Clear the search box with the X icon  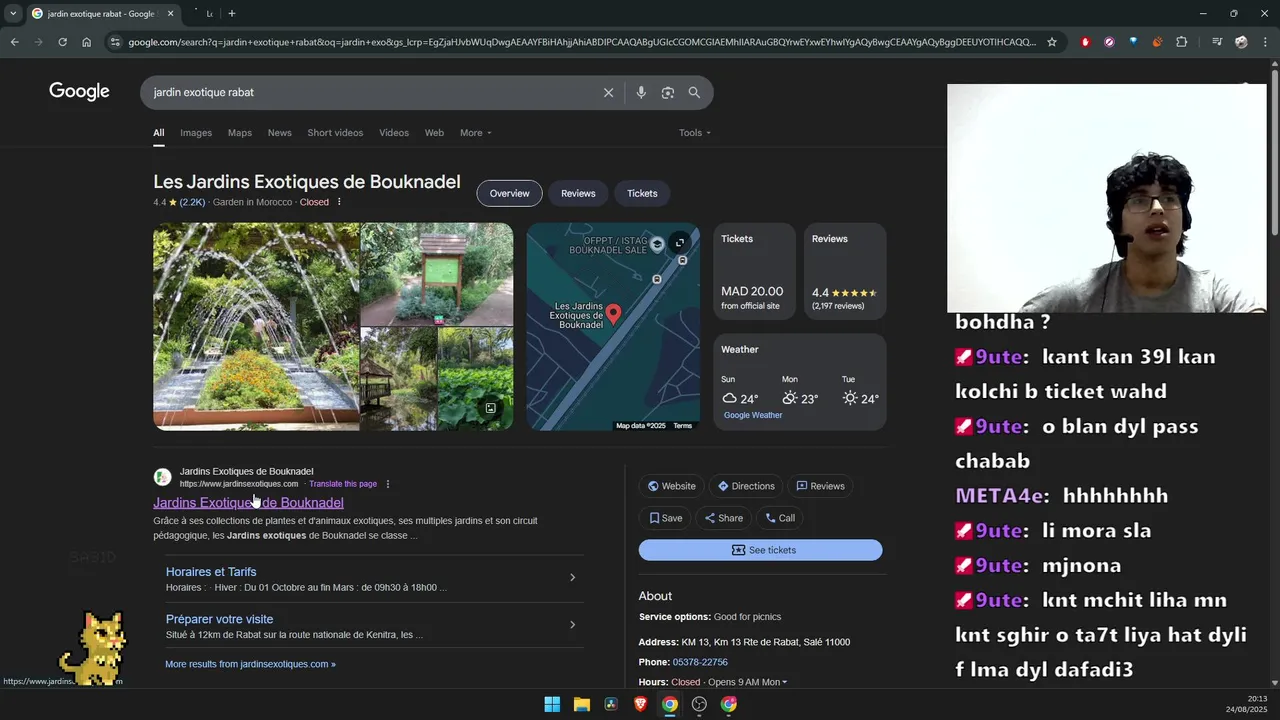tap(608, 92)
